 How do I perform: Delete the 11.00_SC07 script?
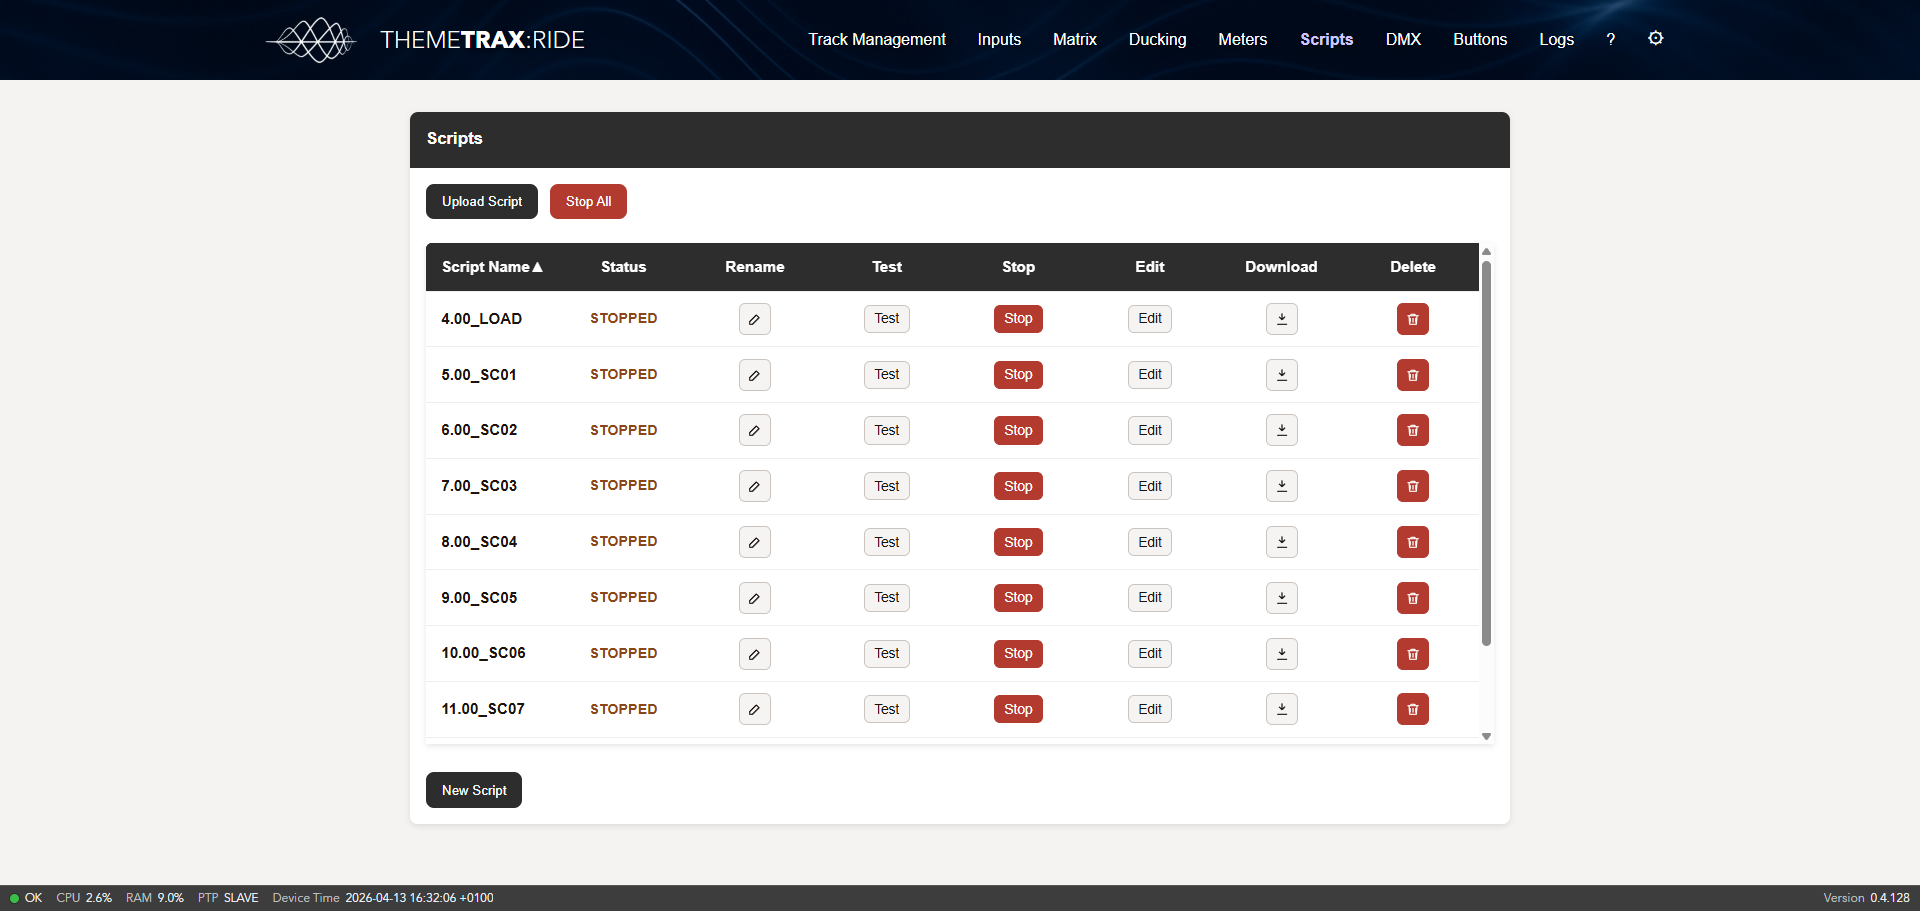pyautogui.click(x=1412, y=710)
